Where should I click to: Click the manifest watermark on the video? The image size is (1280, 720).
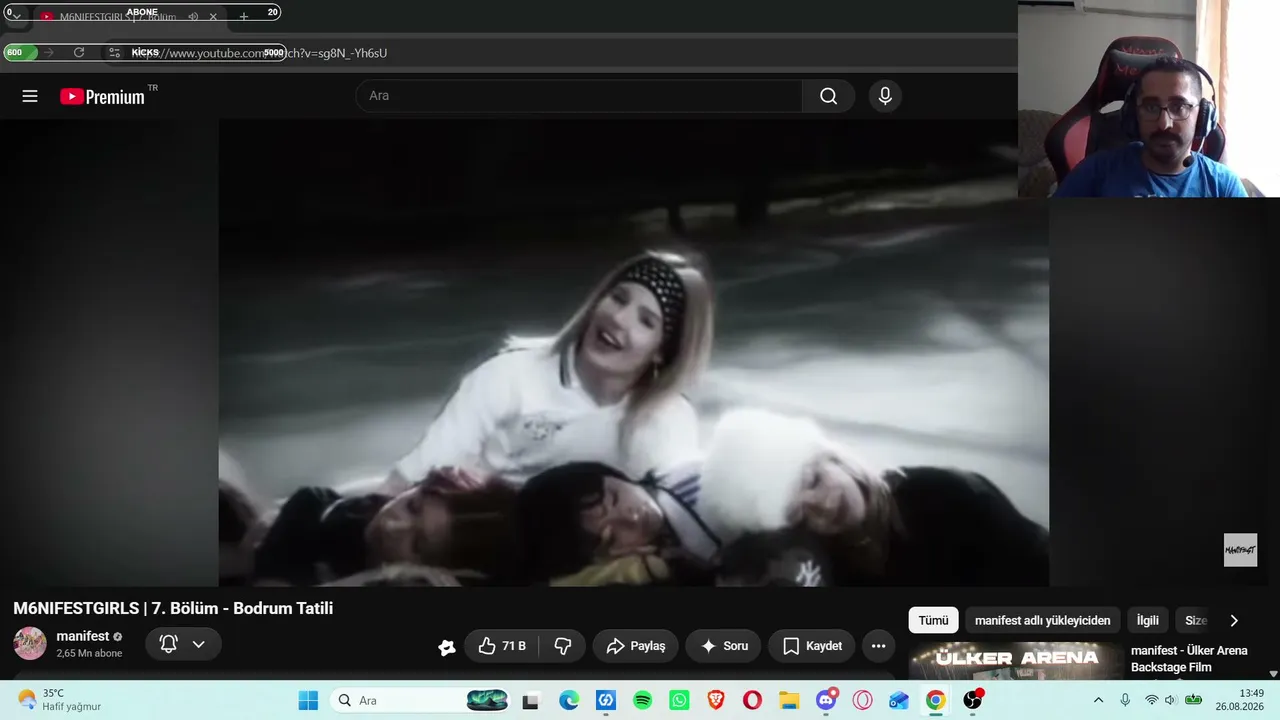coord(1240,550)
